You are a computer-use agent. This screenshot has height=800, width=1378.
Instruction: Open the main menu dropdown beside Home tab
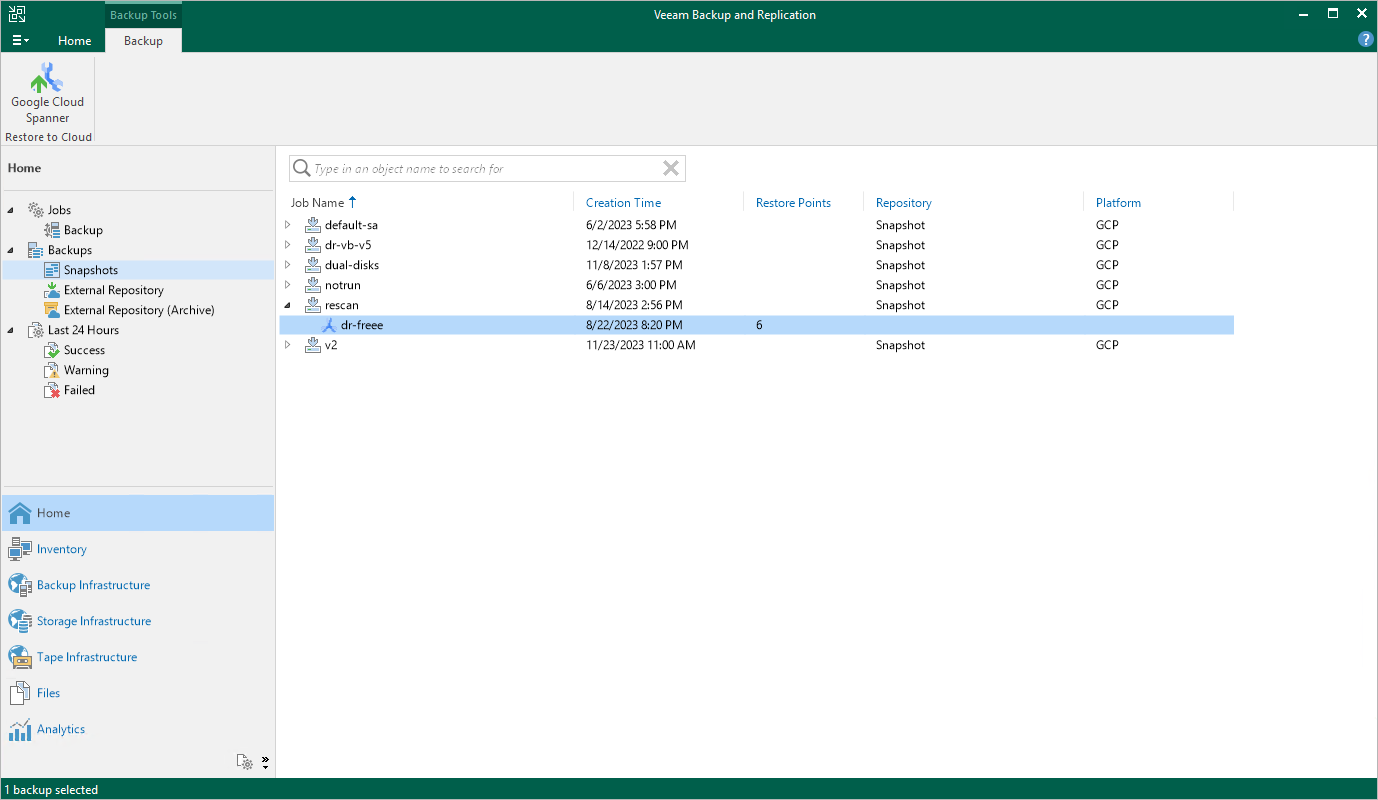pos(20,41)
